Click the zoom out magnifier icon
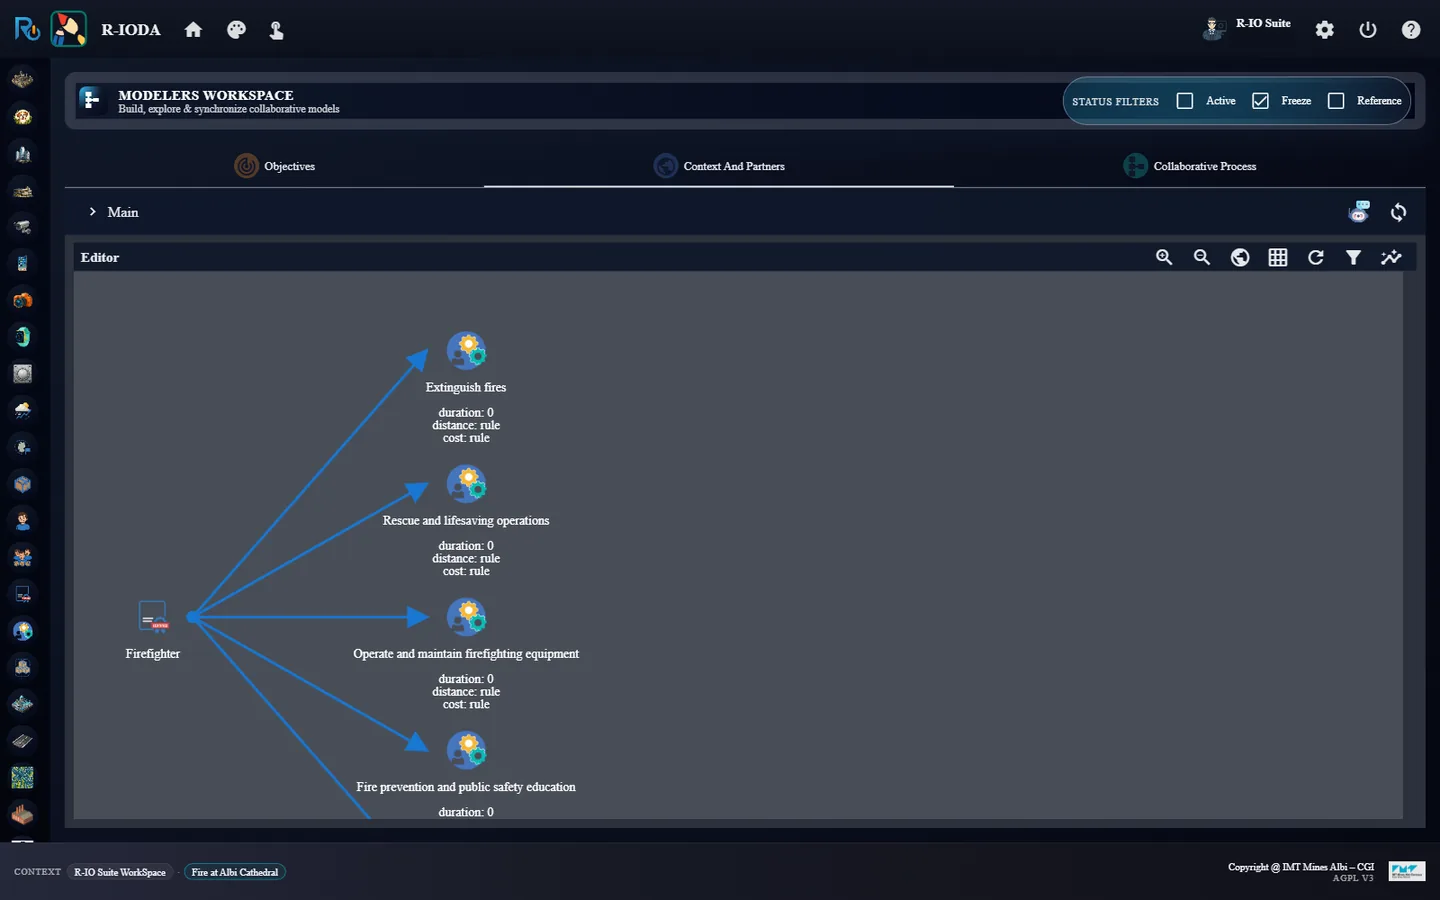 point(1202,257)
